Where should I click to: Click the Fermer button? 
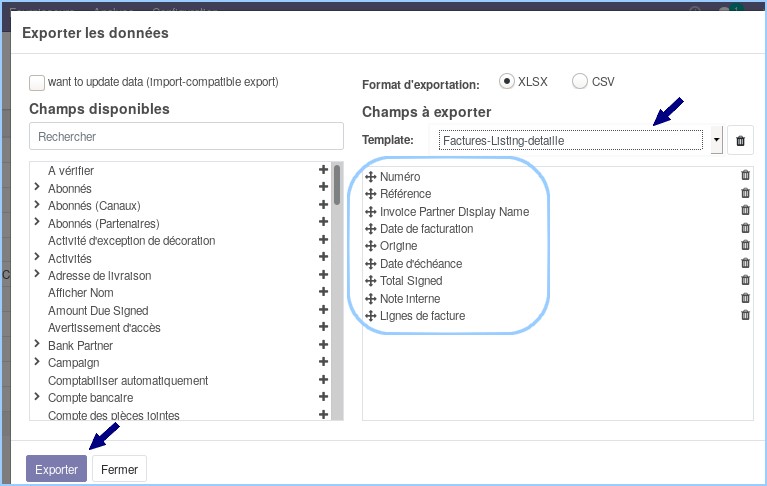coord(119,469)
